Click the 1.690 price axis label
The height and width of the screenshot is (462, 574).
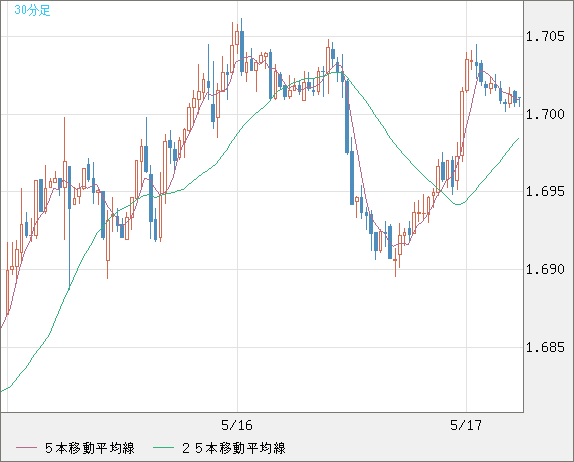click(x=545, y=269)
